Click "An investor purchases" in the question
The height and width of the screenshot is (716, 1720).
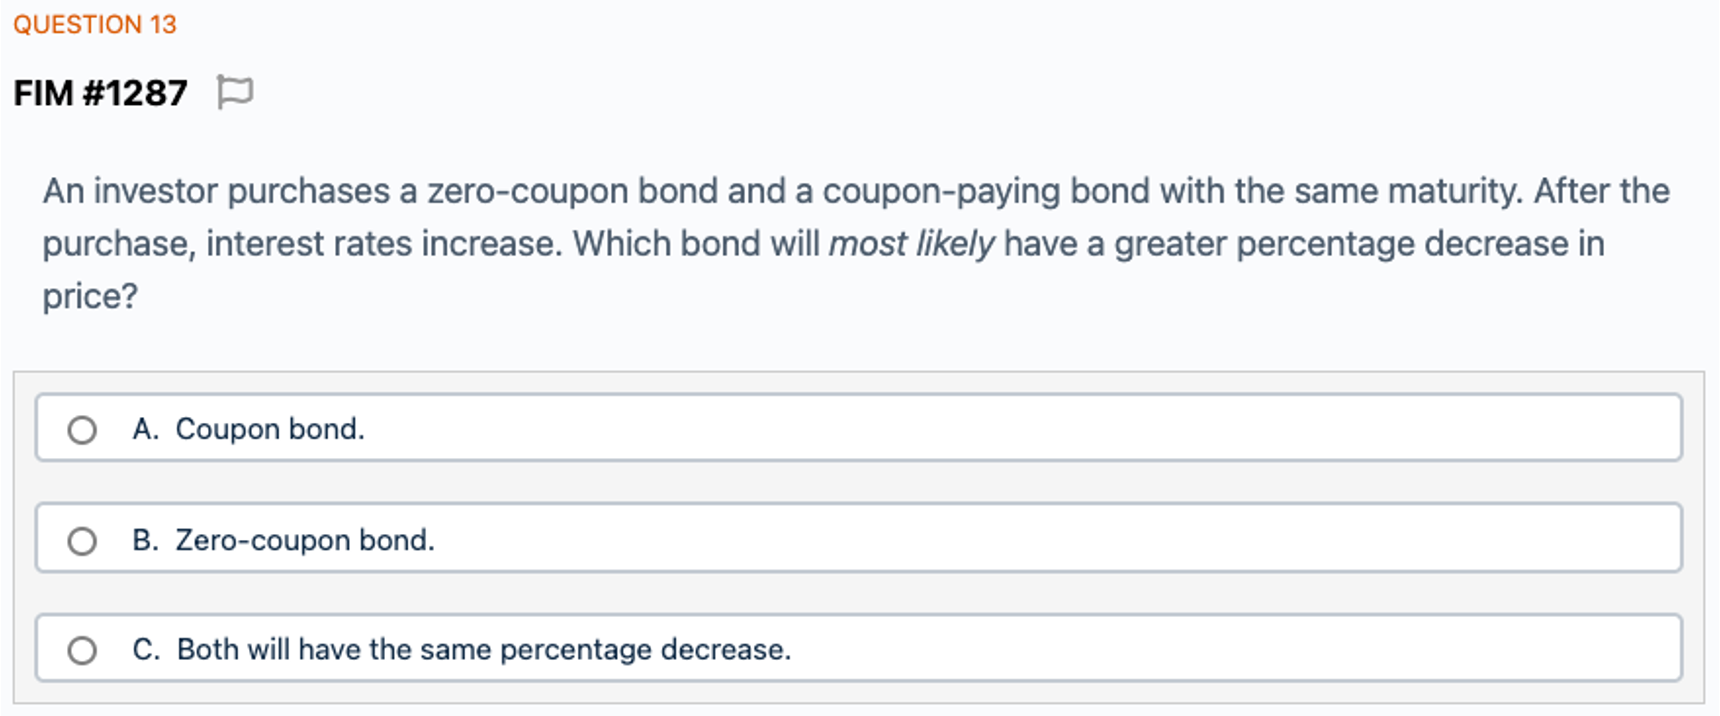tap(216, 191)
